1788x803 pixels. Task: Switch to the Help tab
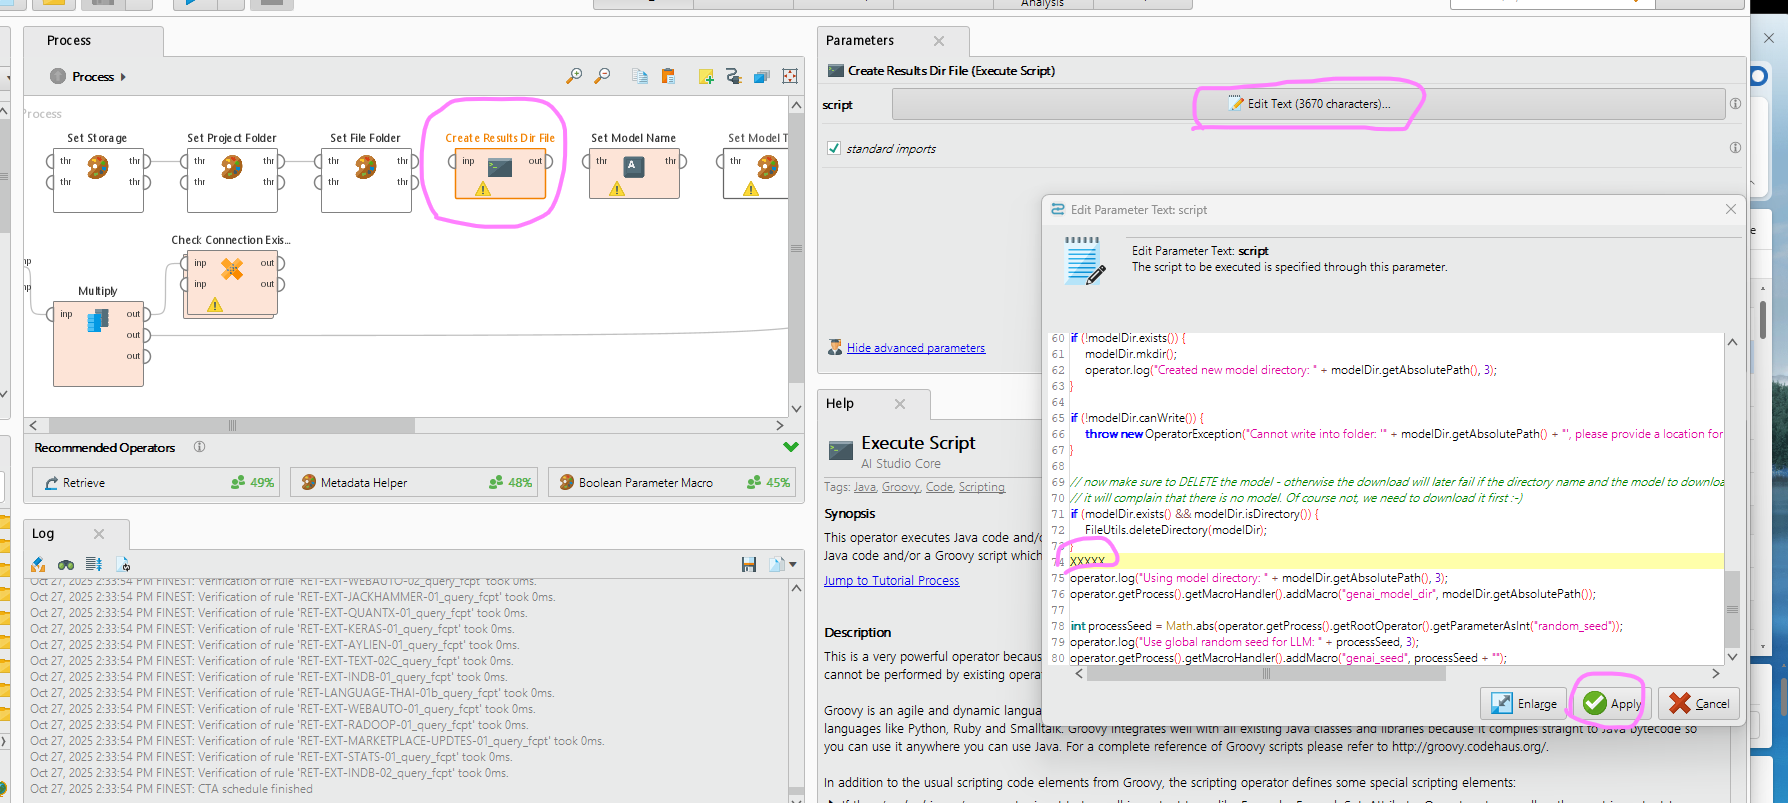[x=840, y=404]
